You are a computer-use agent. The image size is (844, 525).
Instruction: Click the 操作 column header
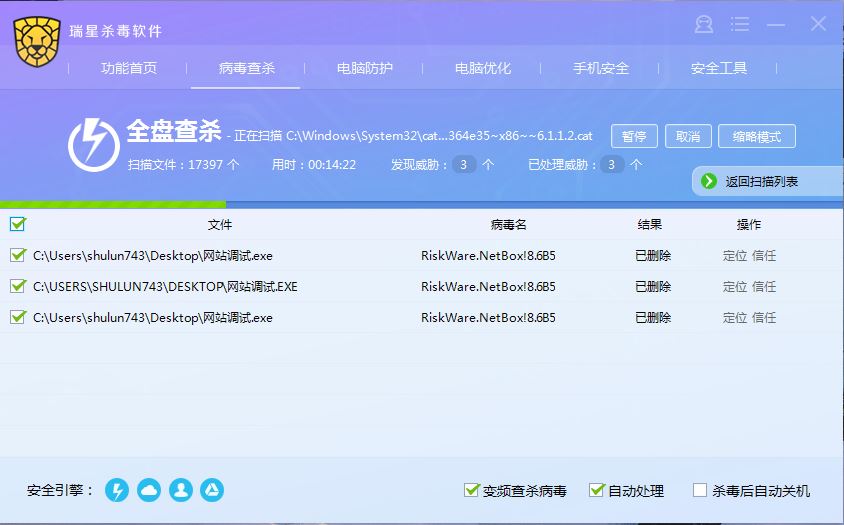point(749,225)
